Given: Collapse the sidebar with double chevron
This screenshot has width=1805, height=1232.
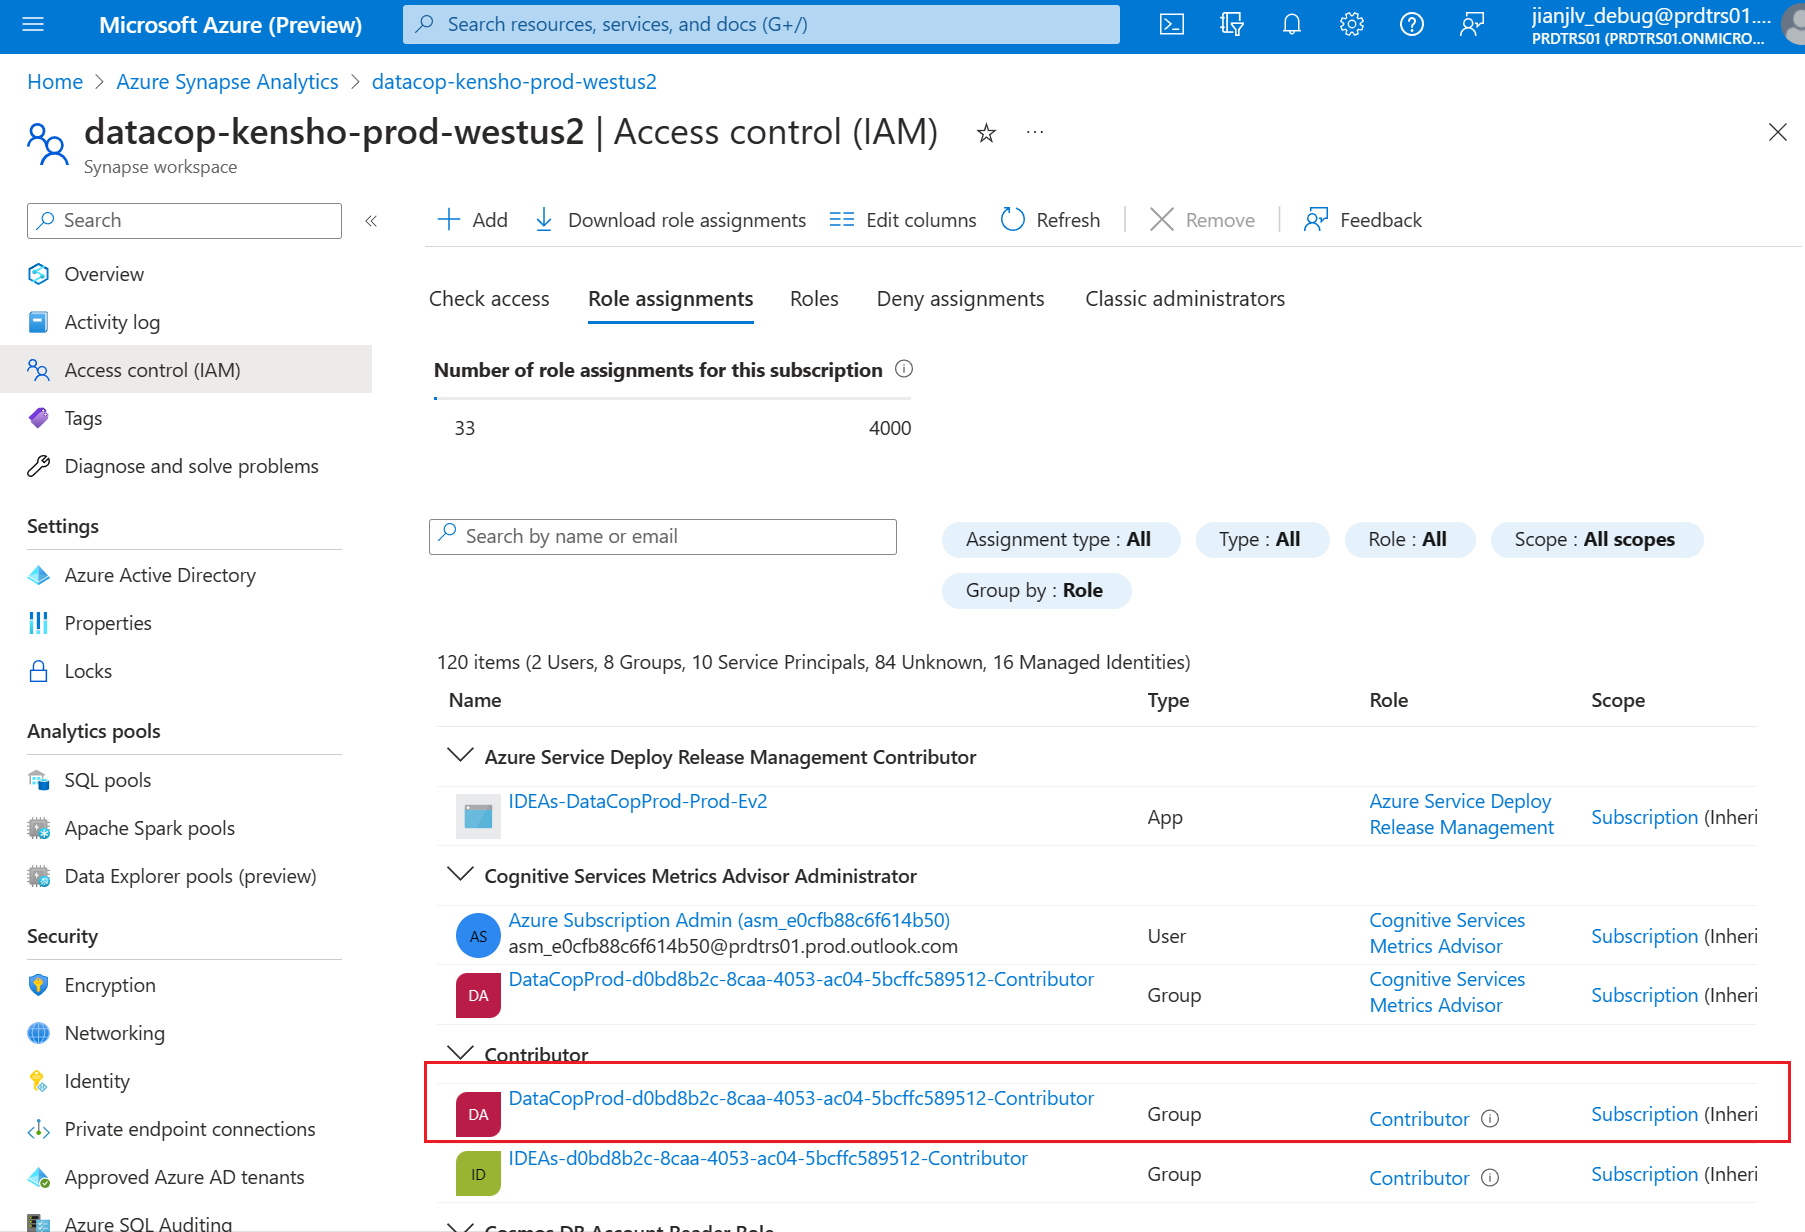Looking at the screenshot, I should pos(371,221).
